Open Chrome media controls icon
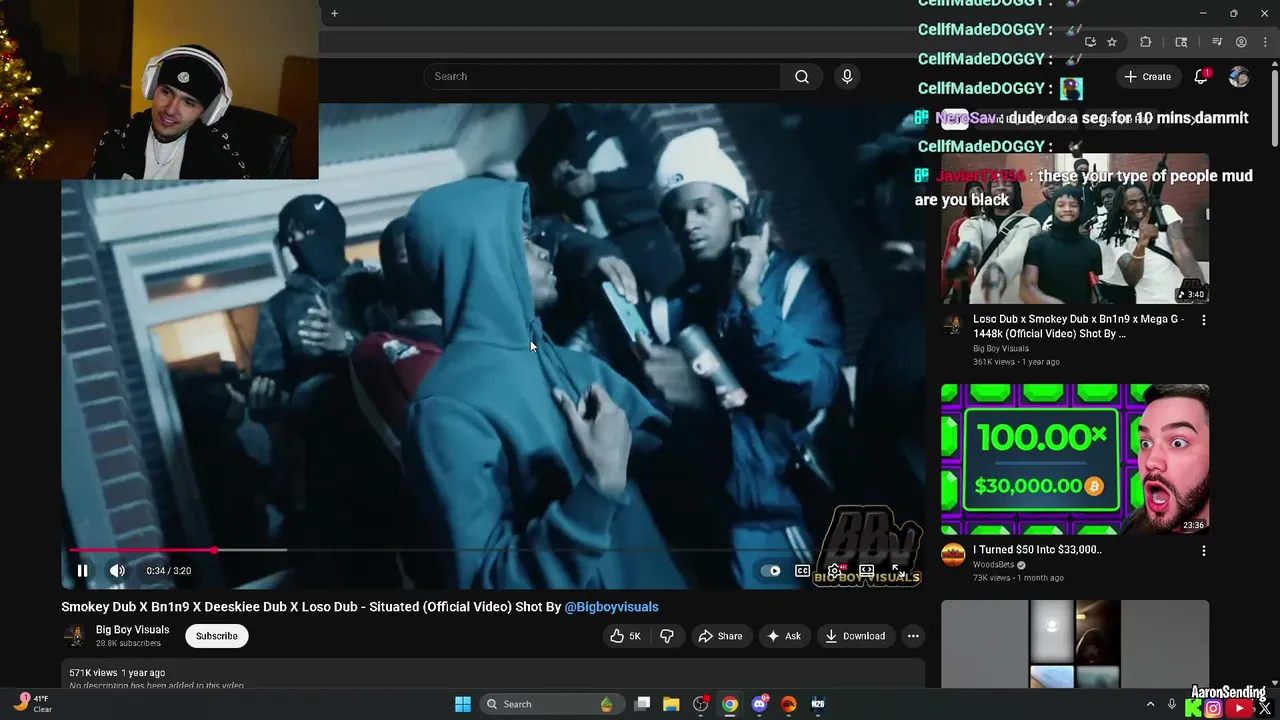The width and height of the screenshot is (1280, 720). 1217,42
